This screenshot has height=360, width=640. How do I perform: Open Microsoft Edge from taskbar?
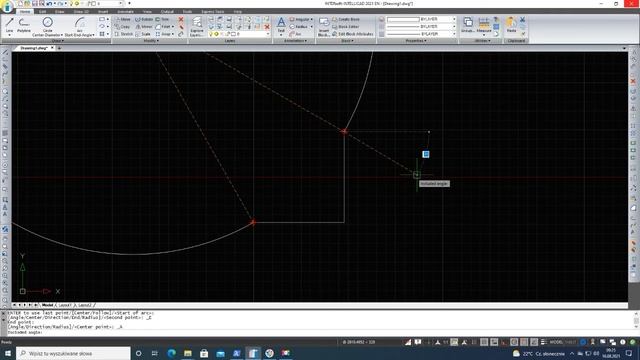[171, 353]
